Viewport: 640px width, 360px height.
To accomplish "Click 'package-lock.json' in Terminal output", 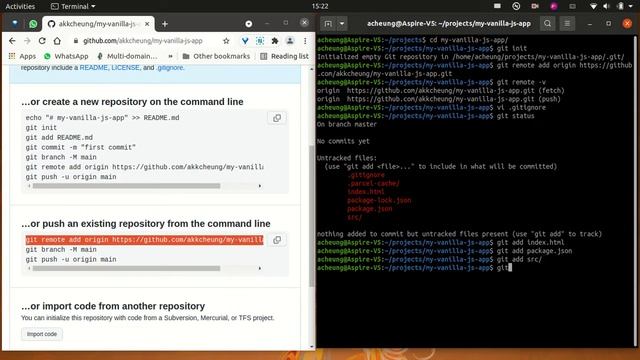I will point(379,200).
